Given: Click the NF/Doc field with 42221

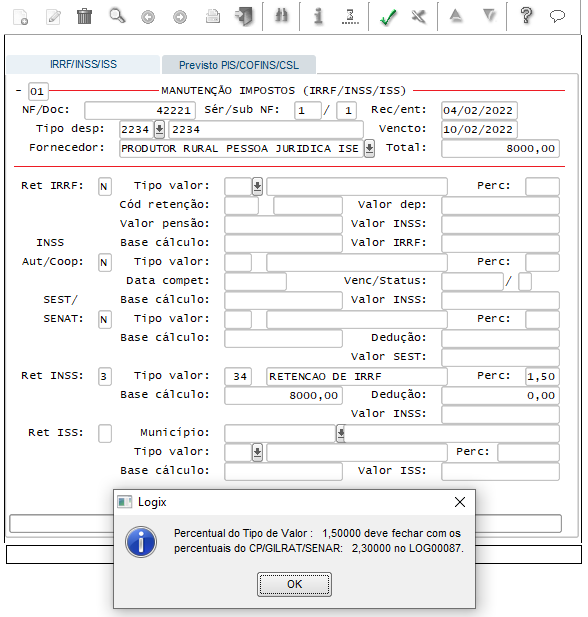Looking at the screenshot, I should coord(140,111).
